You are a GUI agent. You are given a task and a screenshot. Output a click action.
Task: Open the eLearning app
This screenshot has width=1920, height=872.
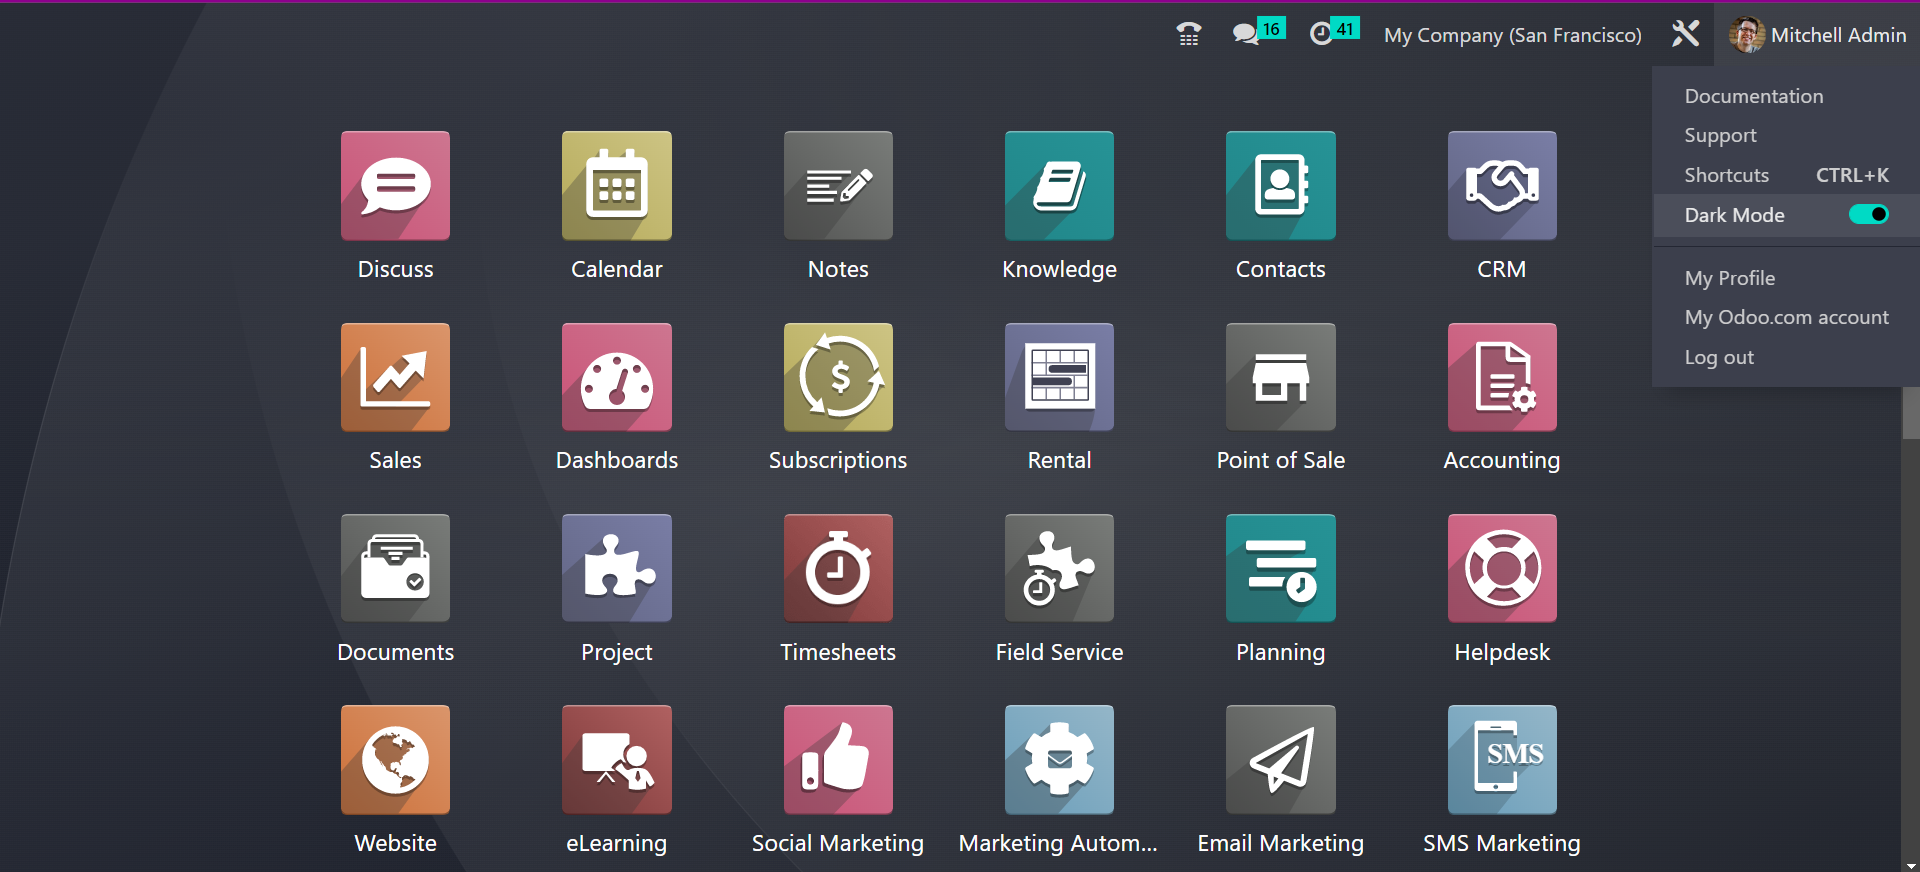pos(617,760)
